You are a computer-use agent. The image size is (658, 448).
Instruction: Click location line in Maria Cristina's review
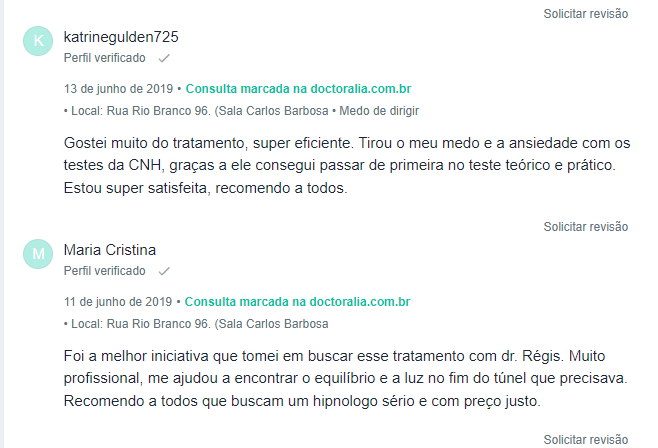tap(196, 324)
